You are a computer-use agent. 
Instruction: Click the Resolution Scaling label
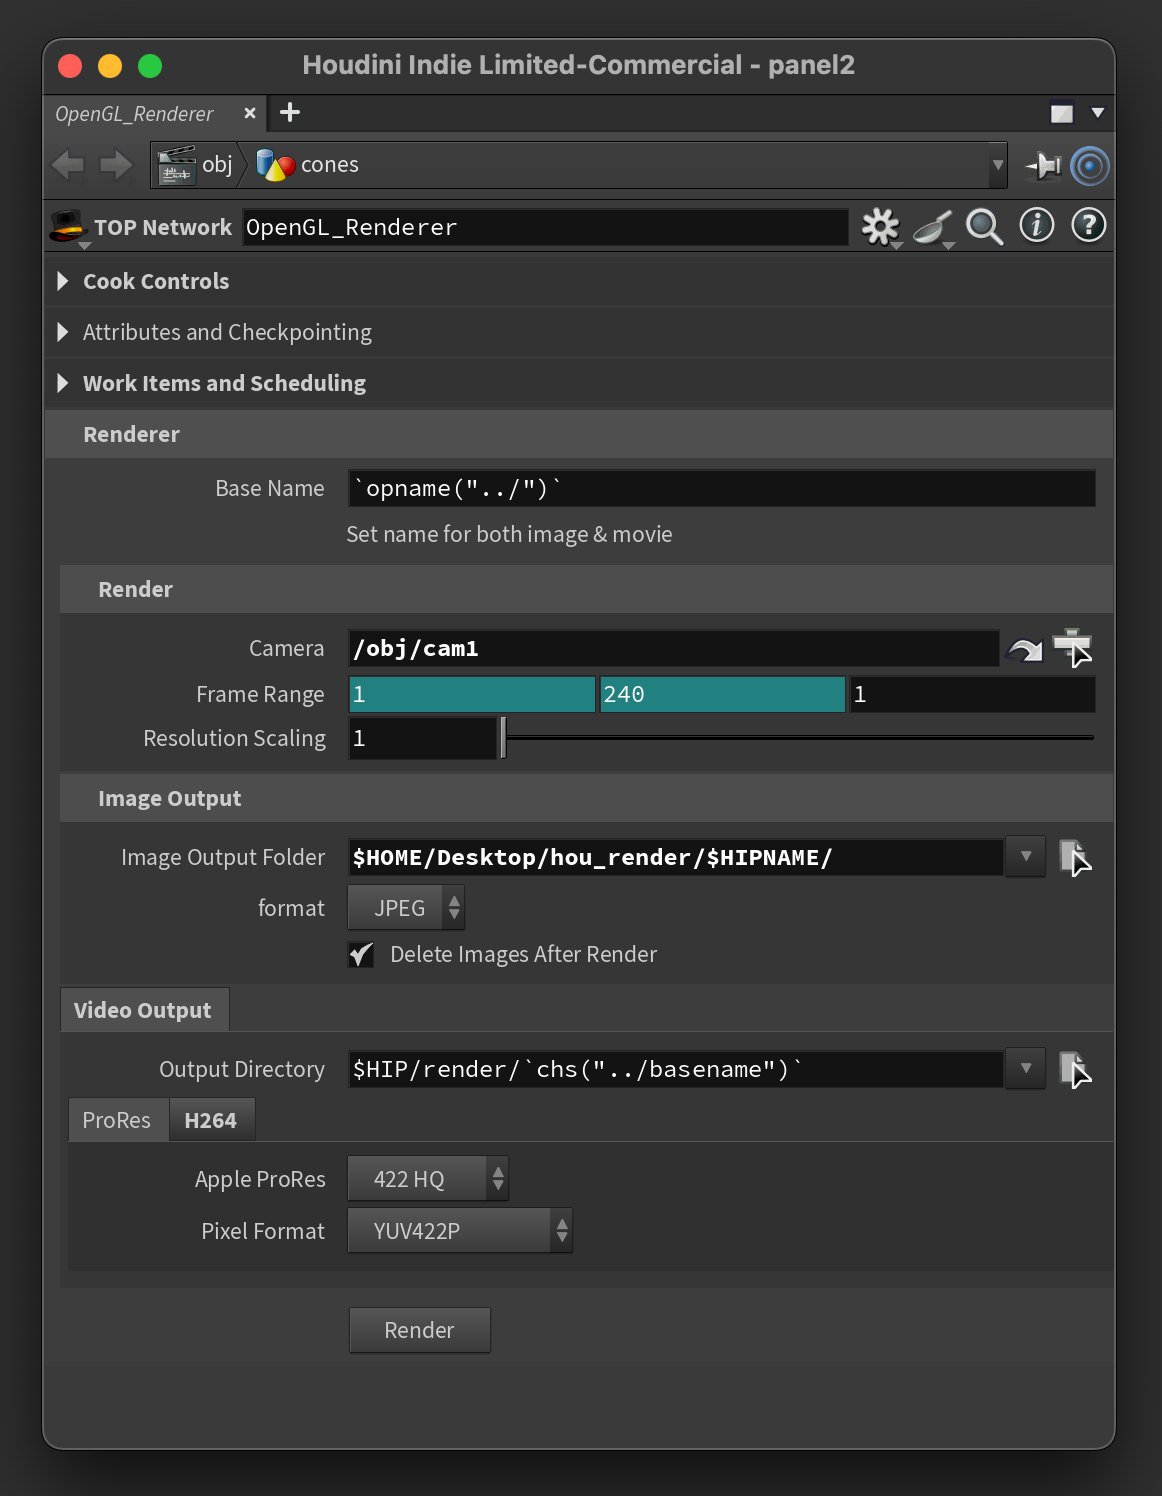coord(234,738)
